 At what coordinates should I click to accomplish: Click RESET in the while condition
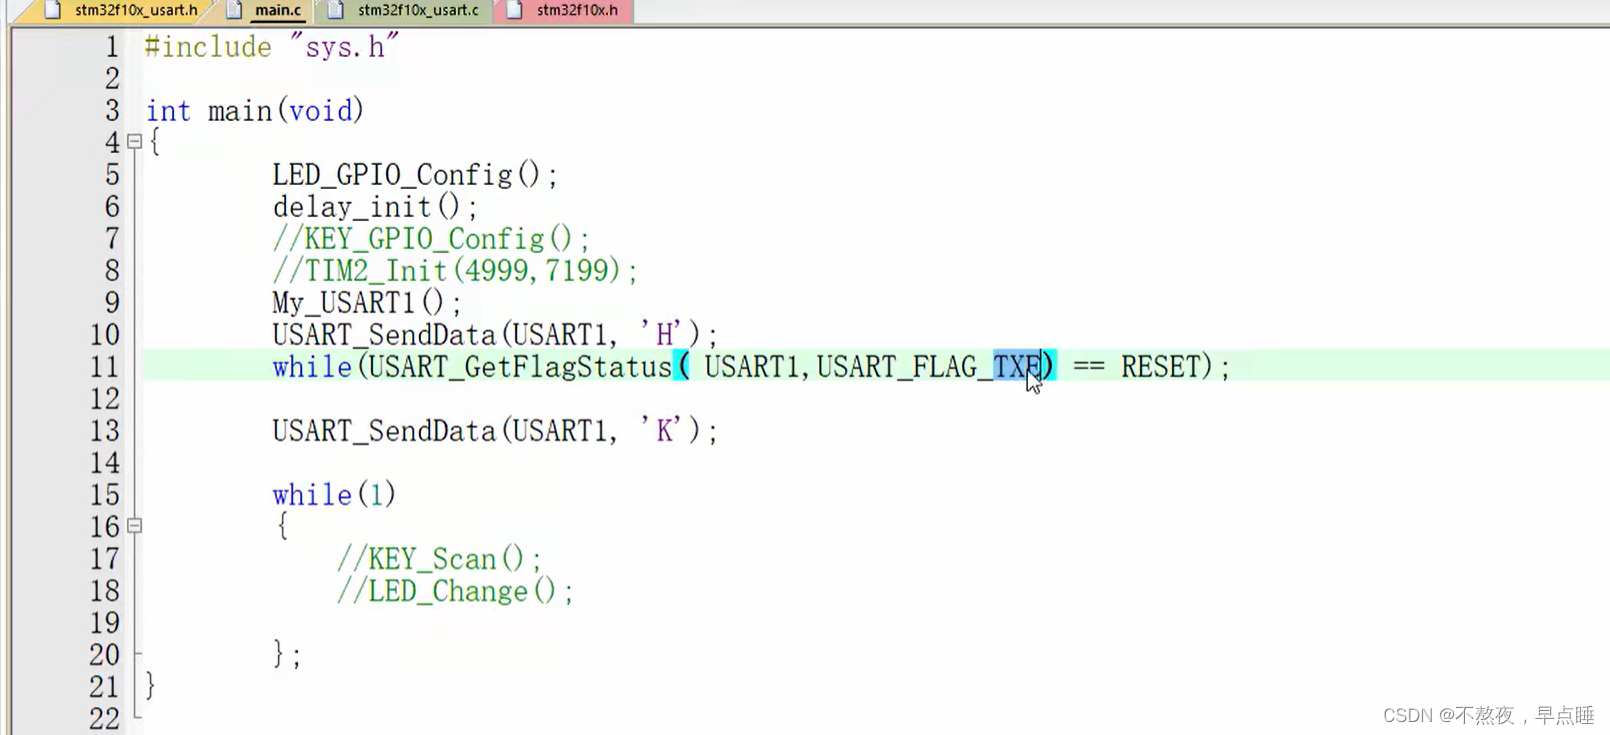click(1159, 367)
